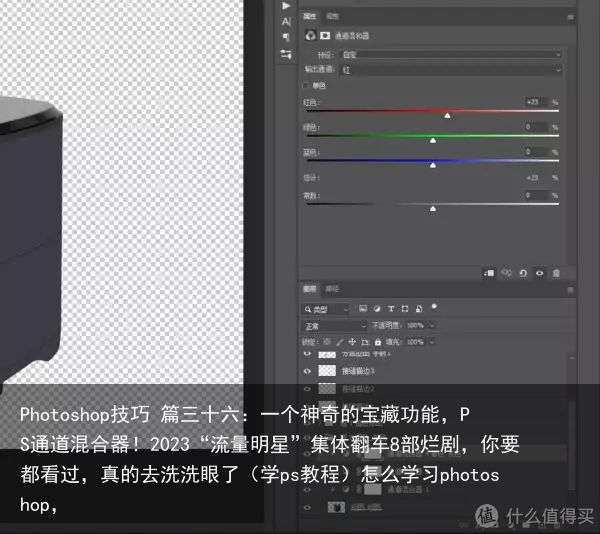
Task: Toggle visibility of 接缝躁边 2 layer
Action: pos(307,389)
